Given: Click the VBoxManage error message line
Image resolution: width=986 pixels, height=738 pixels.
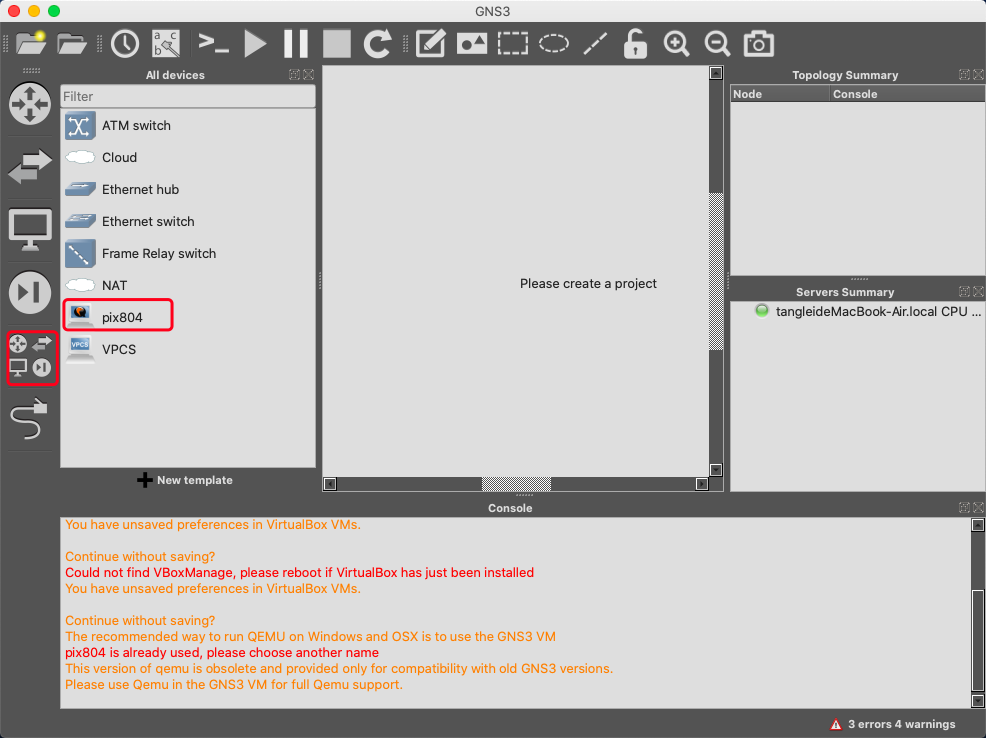Looking at the screenshot, I should coord(299,573).
